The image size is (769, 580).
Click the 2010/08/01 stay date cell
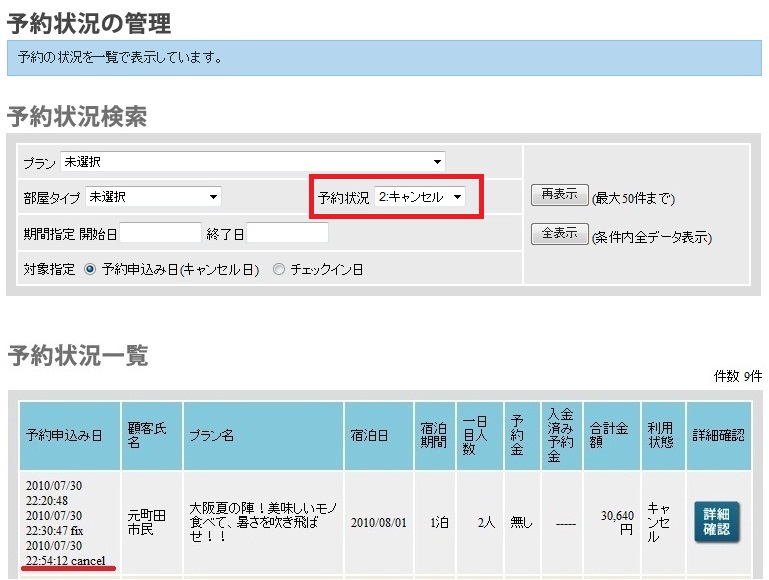379,522
